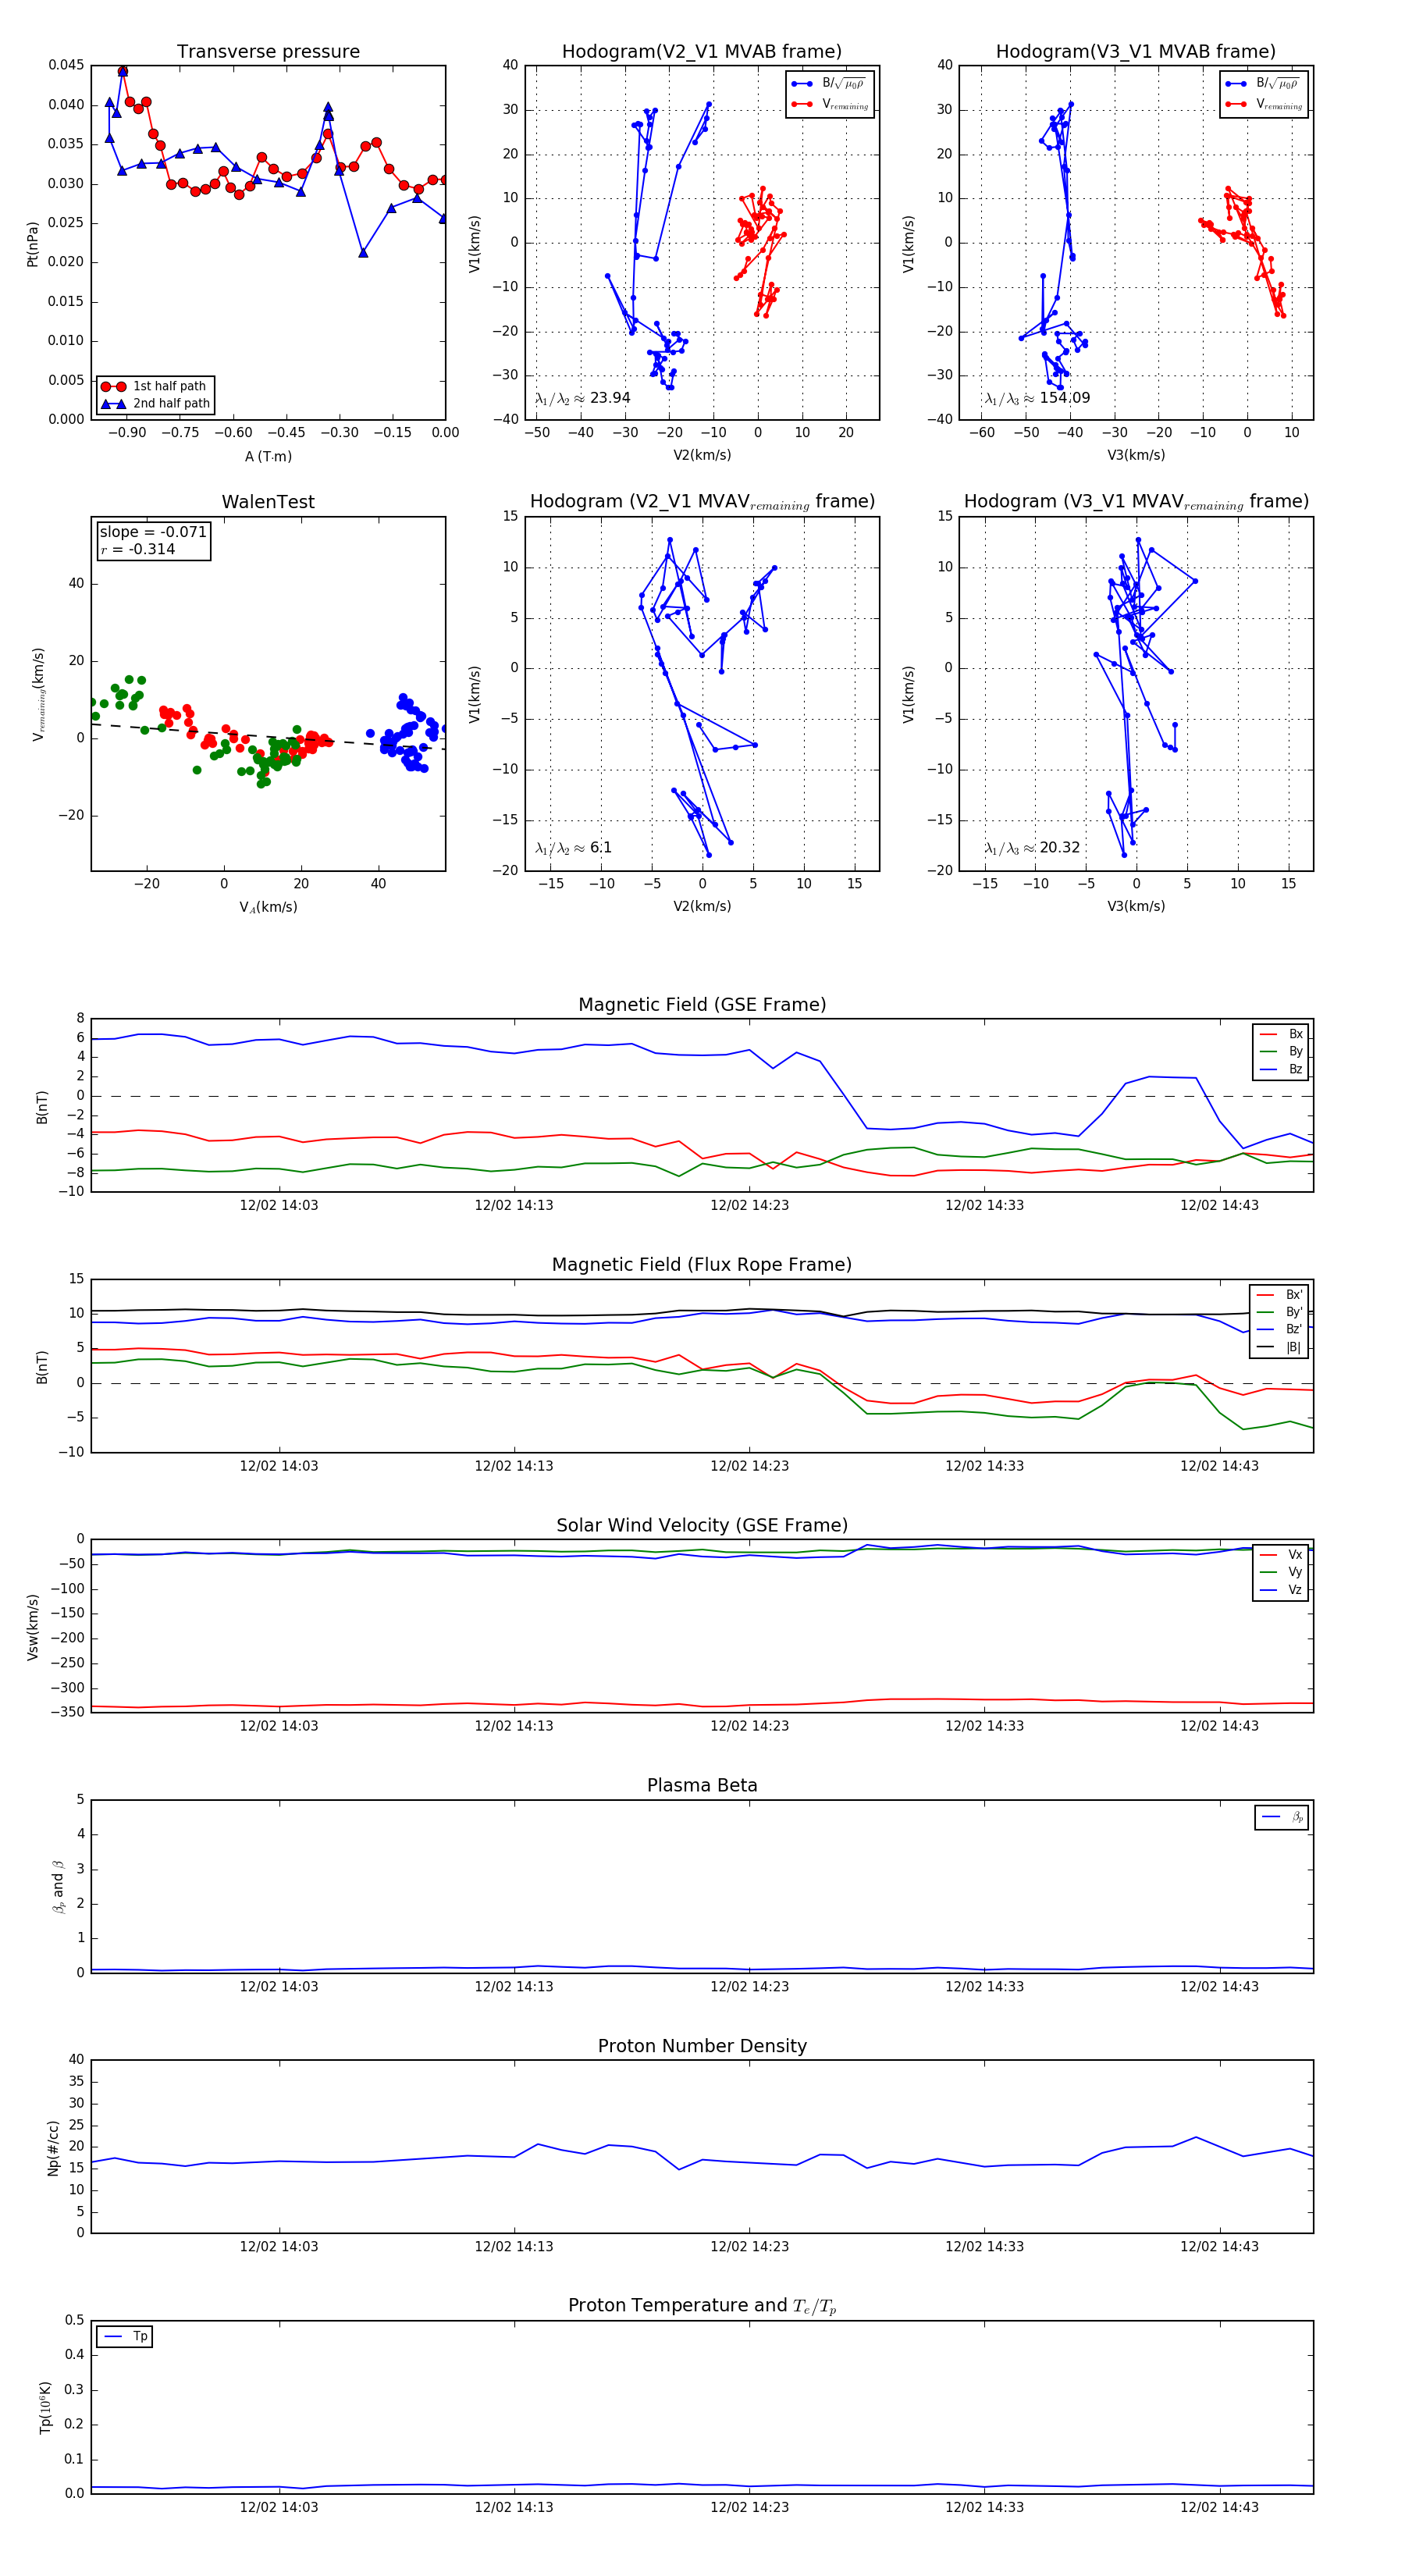Click the βp legend in the Plasma Beta panel

(1282, 1817)
